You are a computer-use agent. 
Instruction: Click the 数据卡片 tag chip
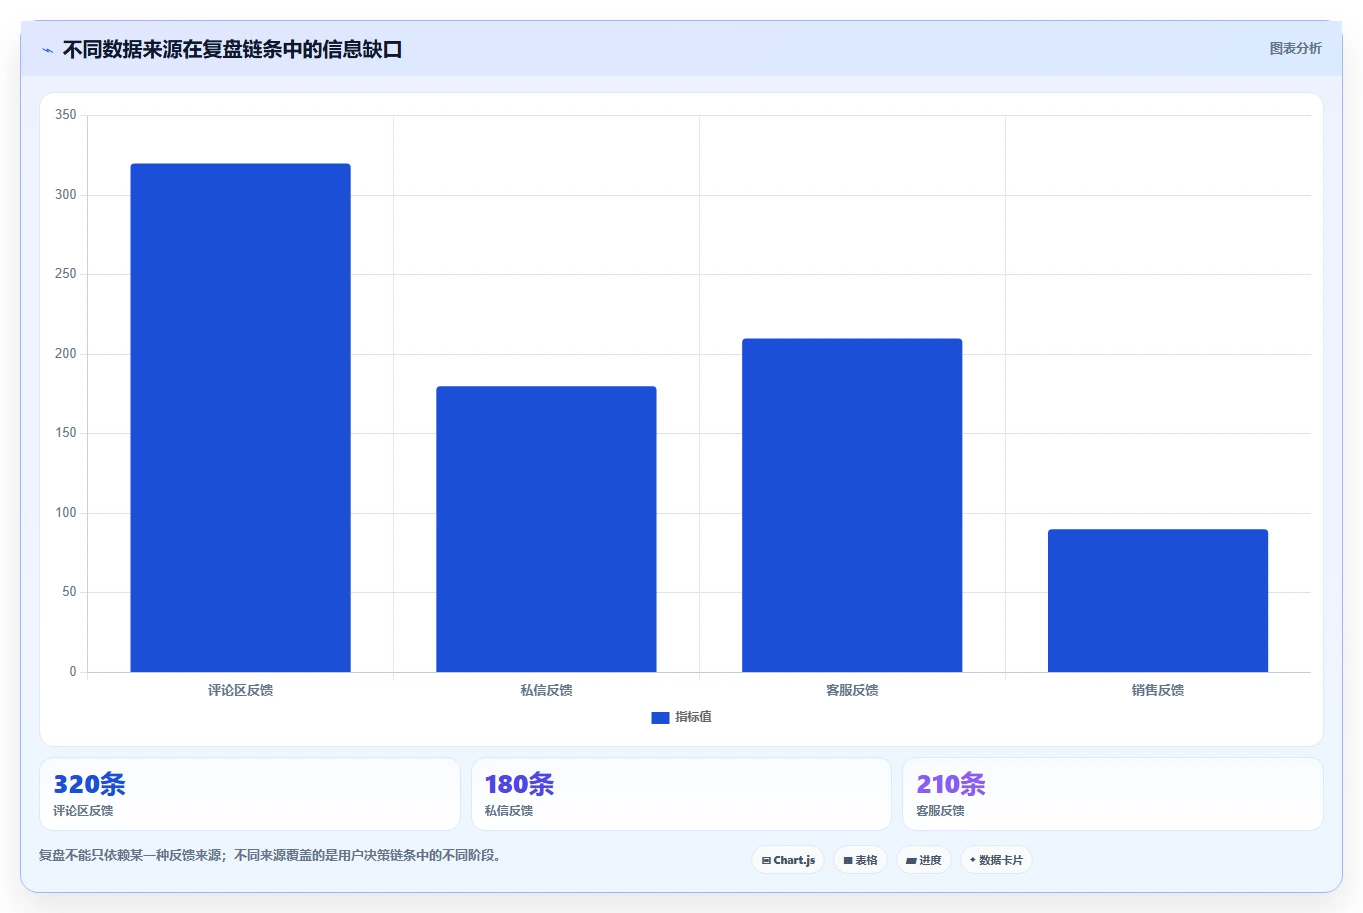(996, 860)
